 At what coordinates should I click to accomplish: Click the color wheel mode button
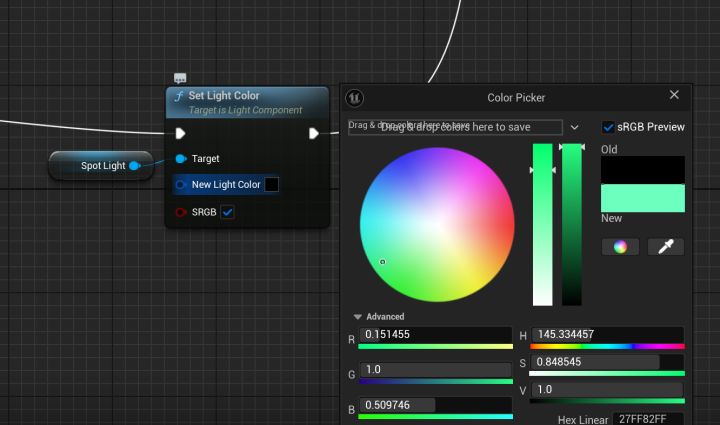[x=620, y=246]
